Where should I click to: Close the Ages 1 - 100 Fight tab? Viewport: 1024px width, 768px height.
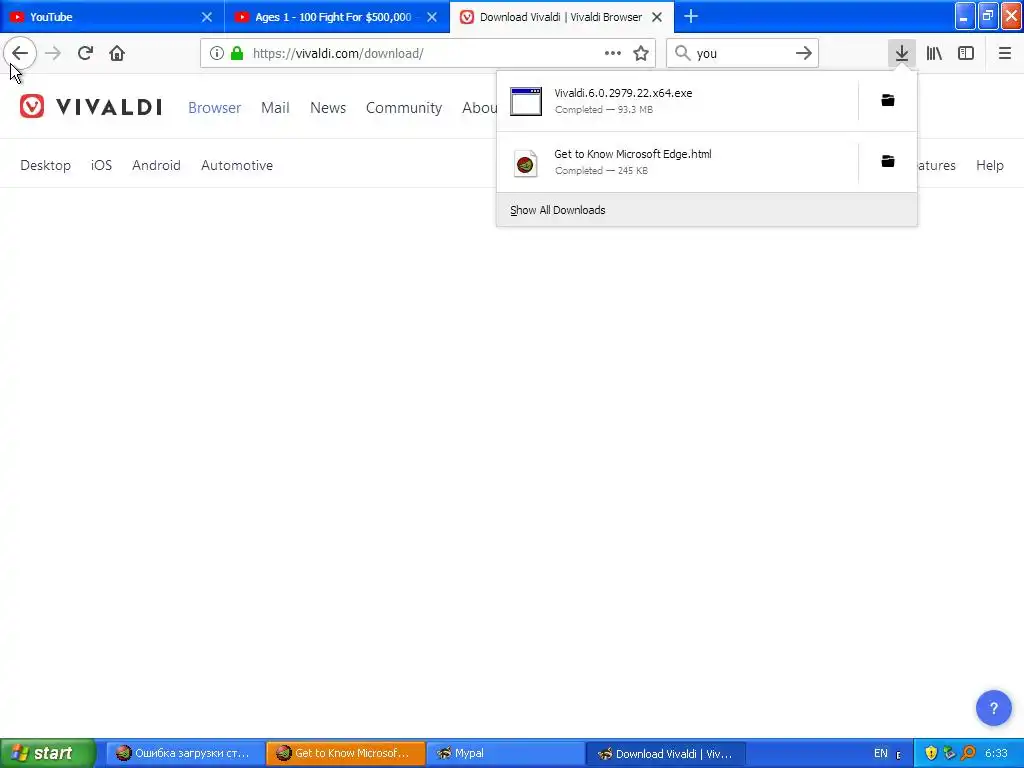432,17
